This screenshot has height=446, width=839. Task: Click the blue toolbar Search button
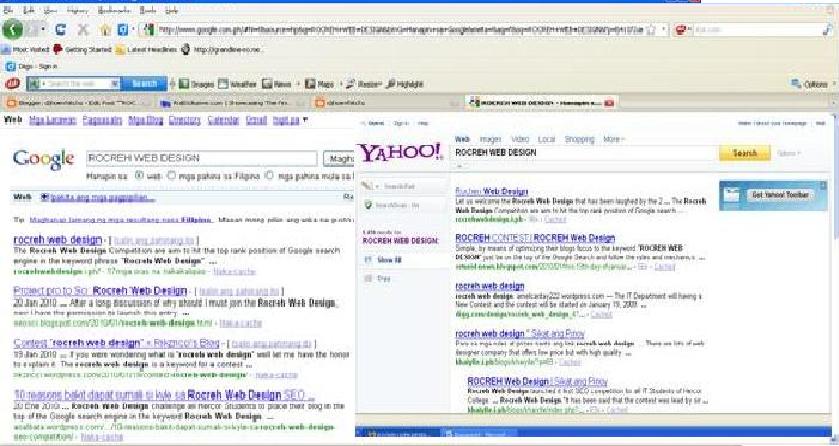pos(144,84)
